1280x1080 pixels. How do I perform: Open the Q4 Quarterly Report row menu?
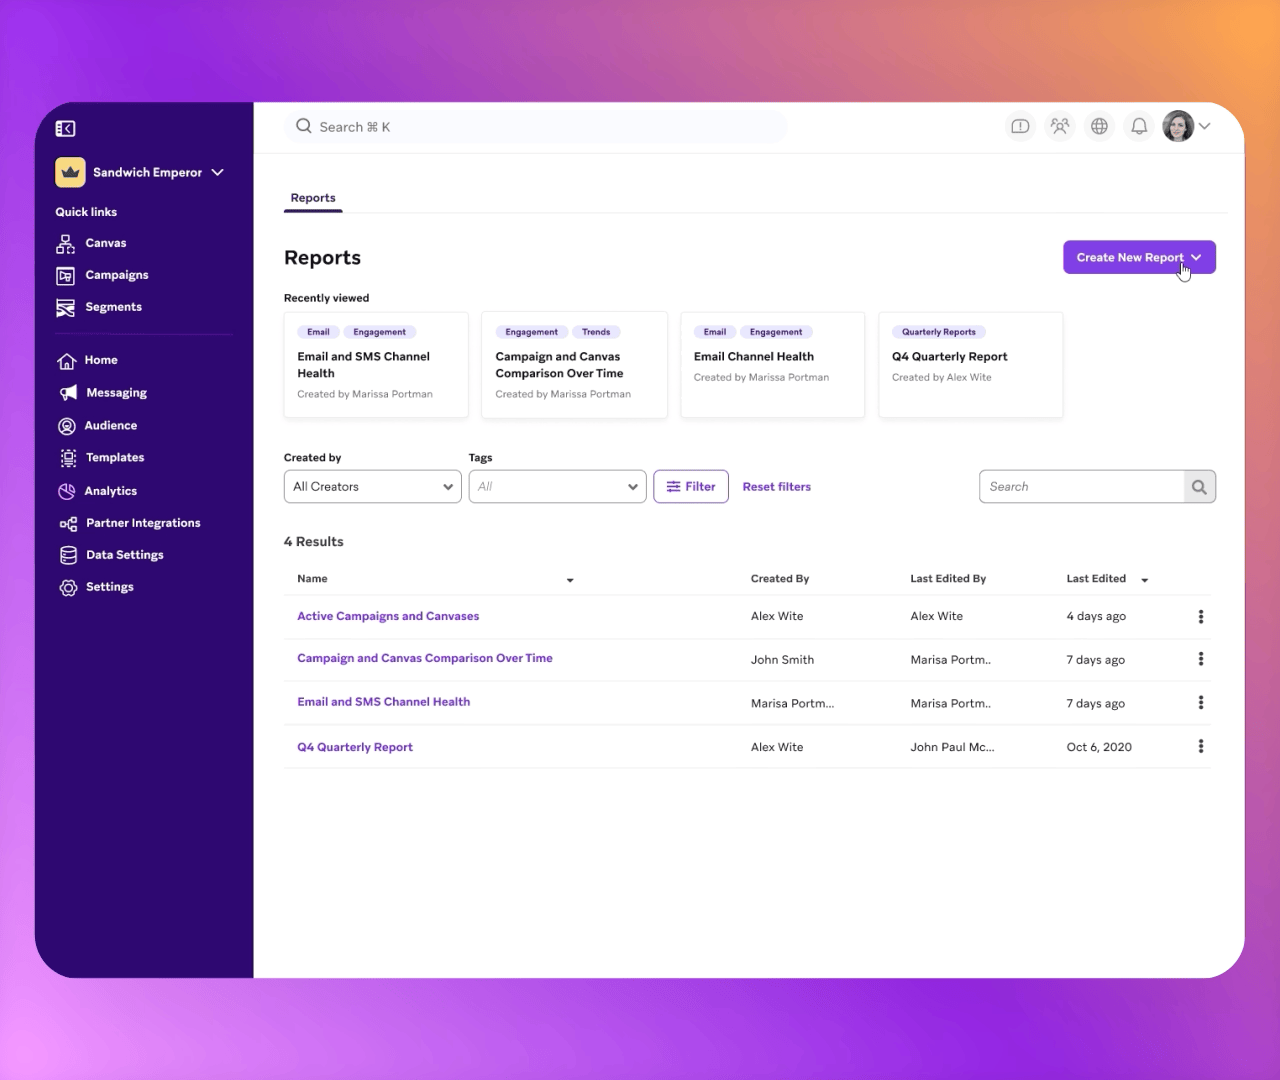[x=1201, y=746]
